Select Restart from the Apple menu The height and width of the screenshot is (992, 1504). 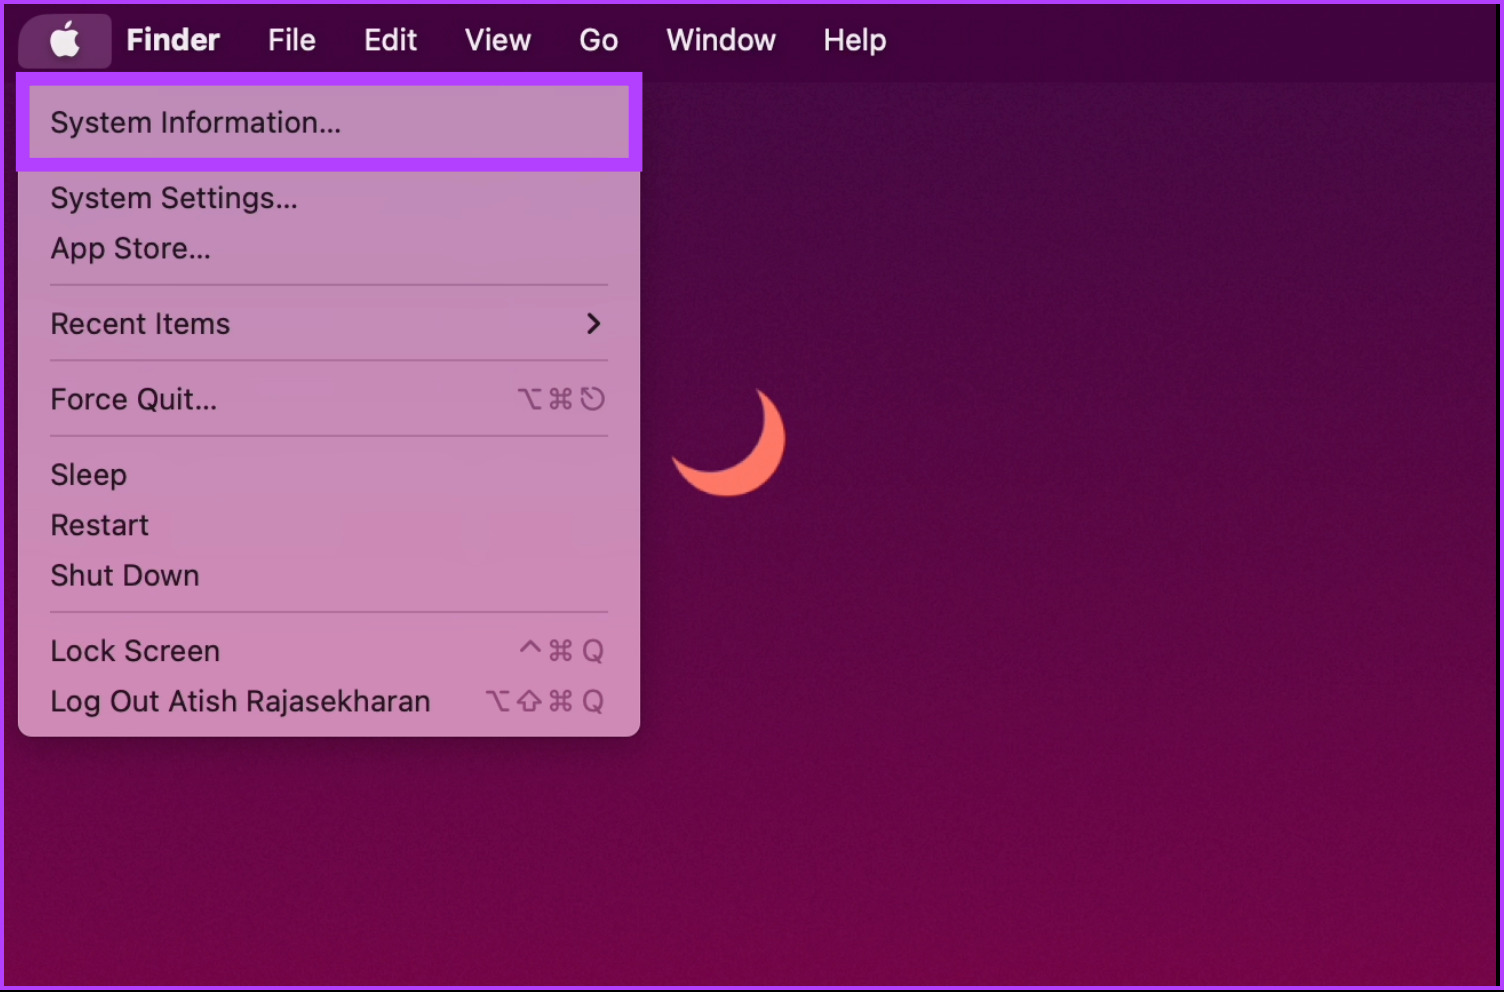(99, 524)
